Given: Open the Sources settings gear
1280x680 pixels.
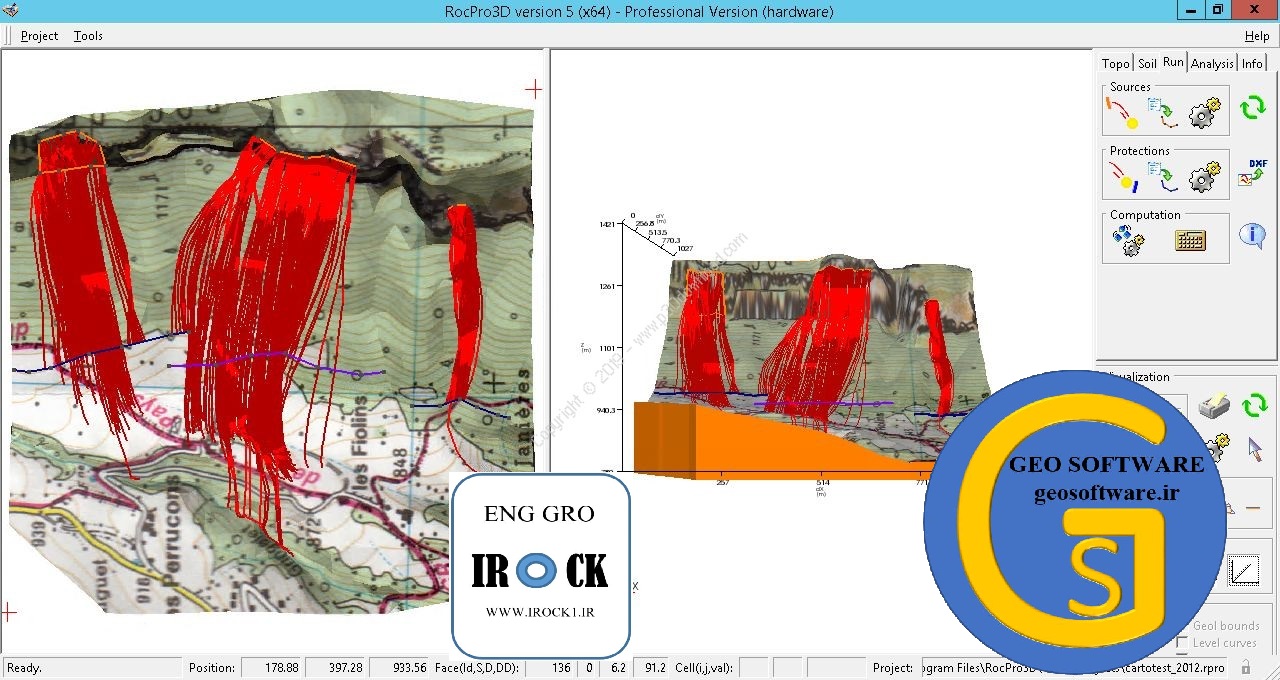Looking at the screenshot, I should pyautogui.click(x=1205, y=113).
